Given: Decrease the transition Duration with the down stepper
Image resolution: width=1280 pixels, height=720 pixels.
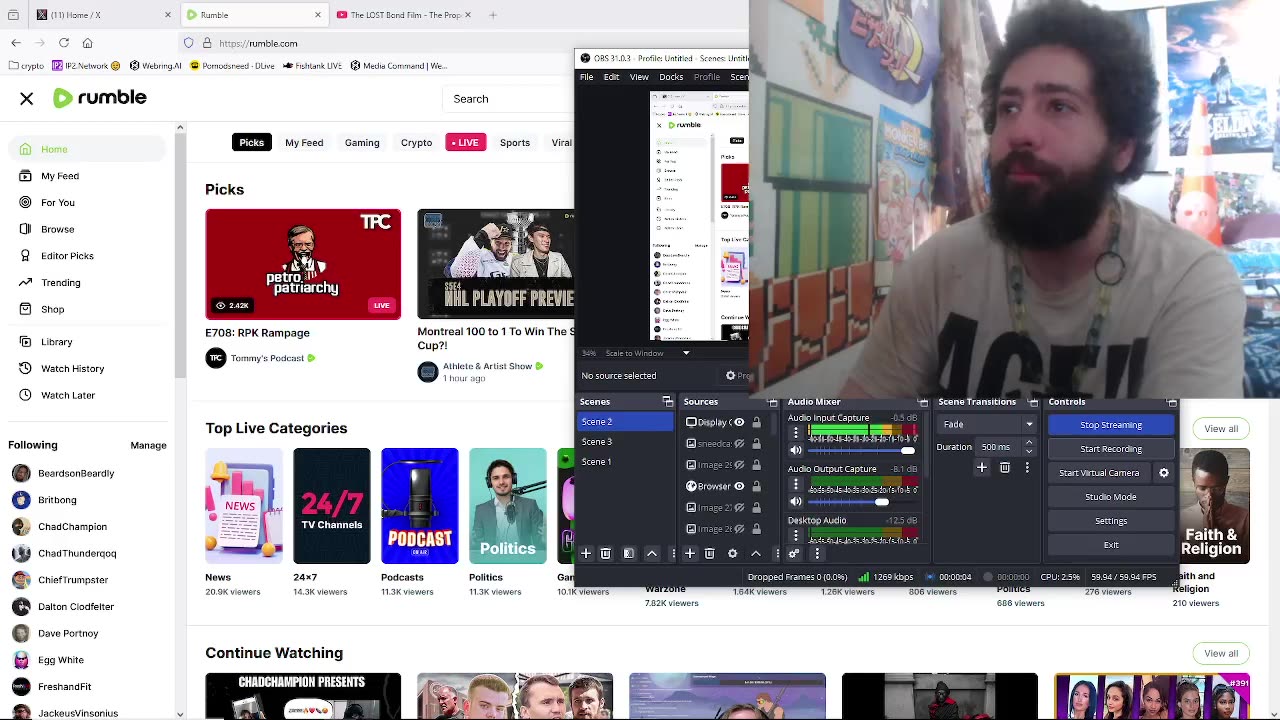Looking at the screenshot, I should click(1029, 452).
